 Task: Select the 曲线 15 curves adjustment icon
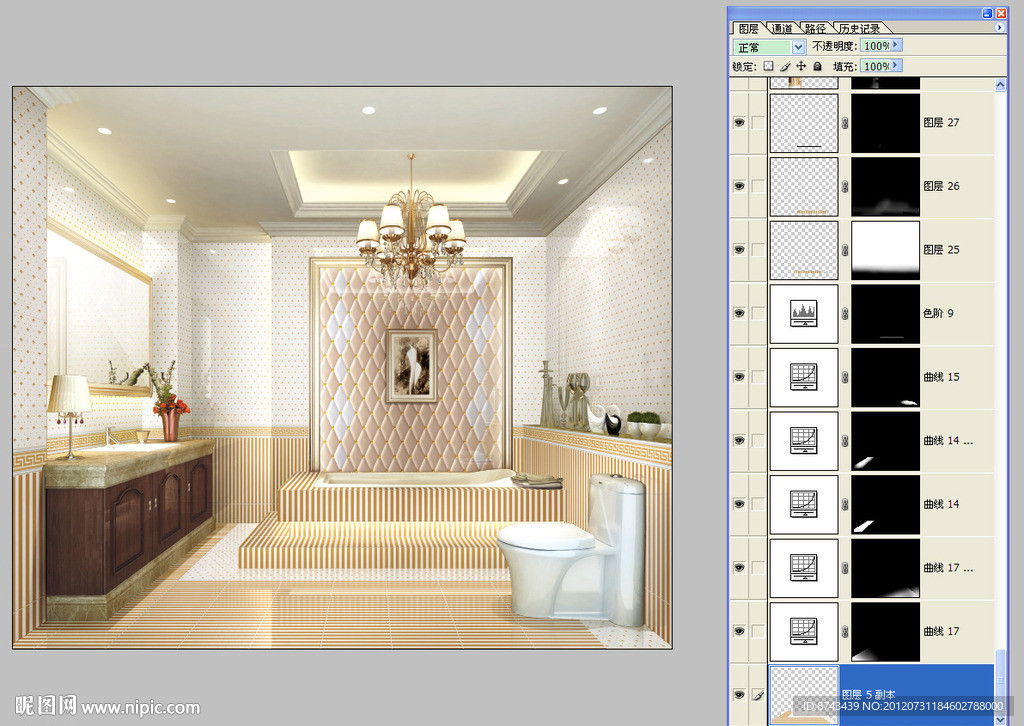[x=804, y=377]
